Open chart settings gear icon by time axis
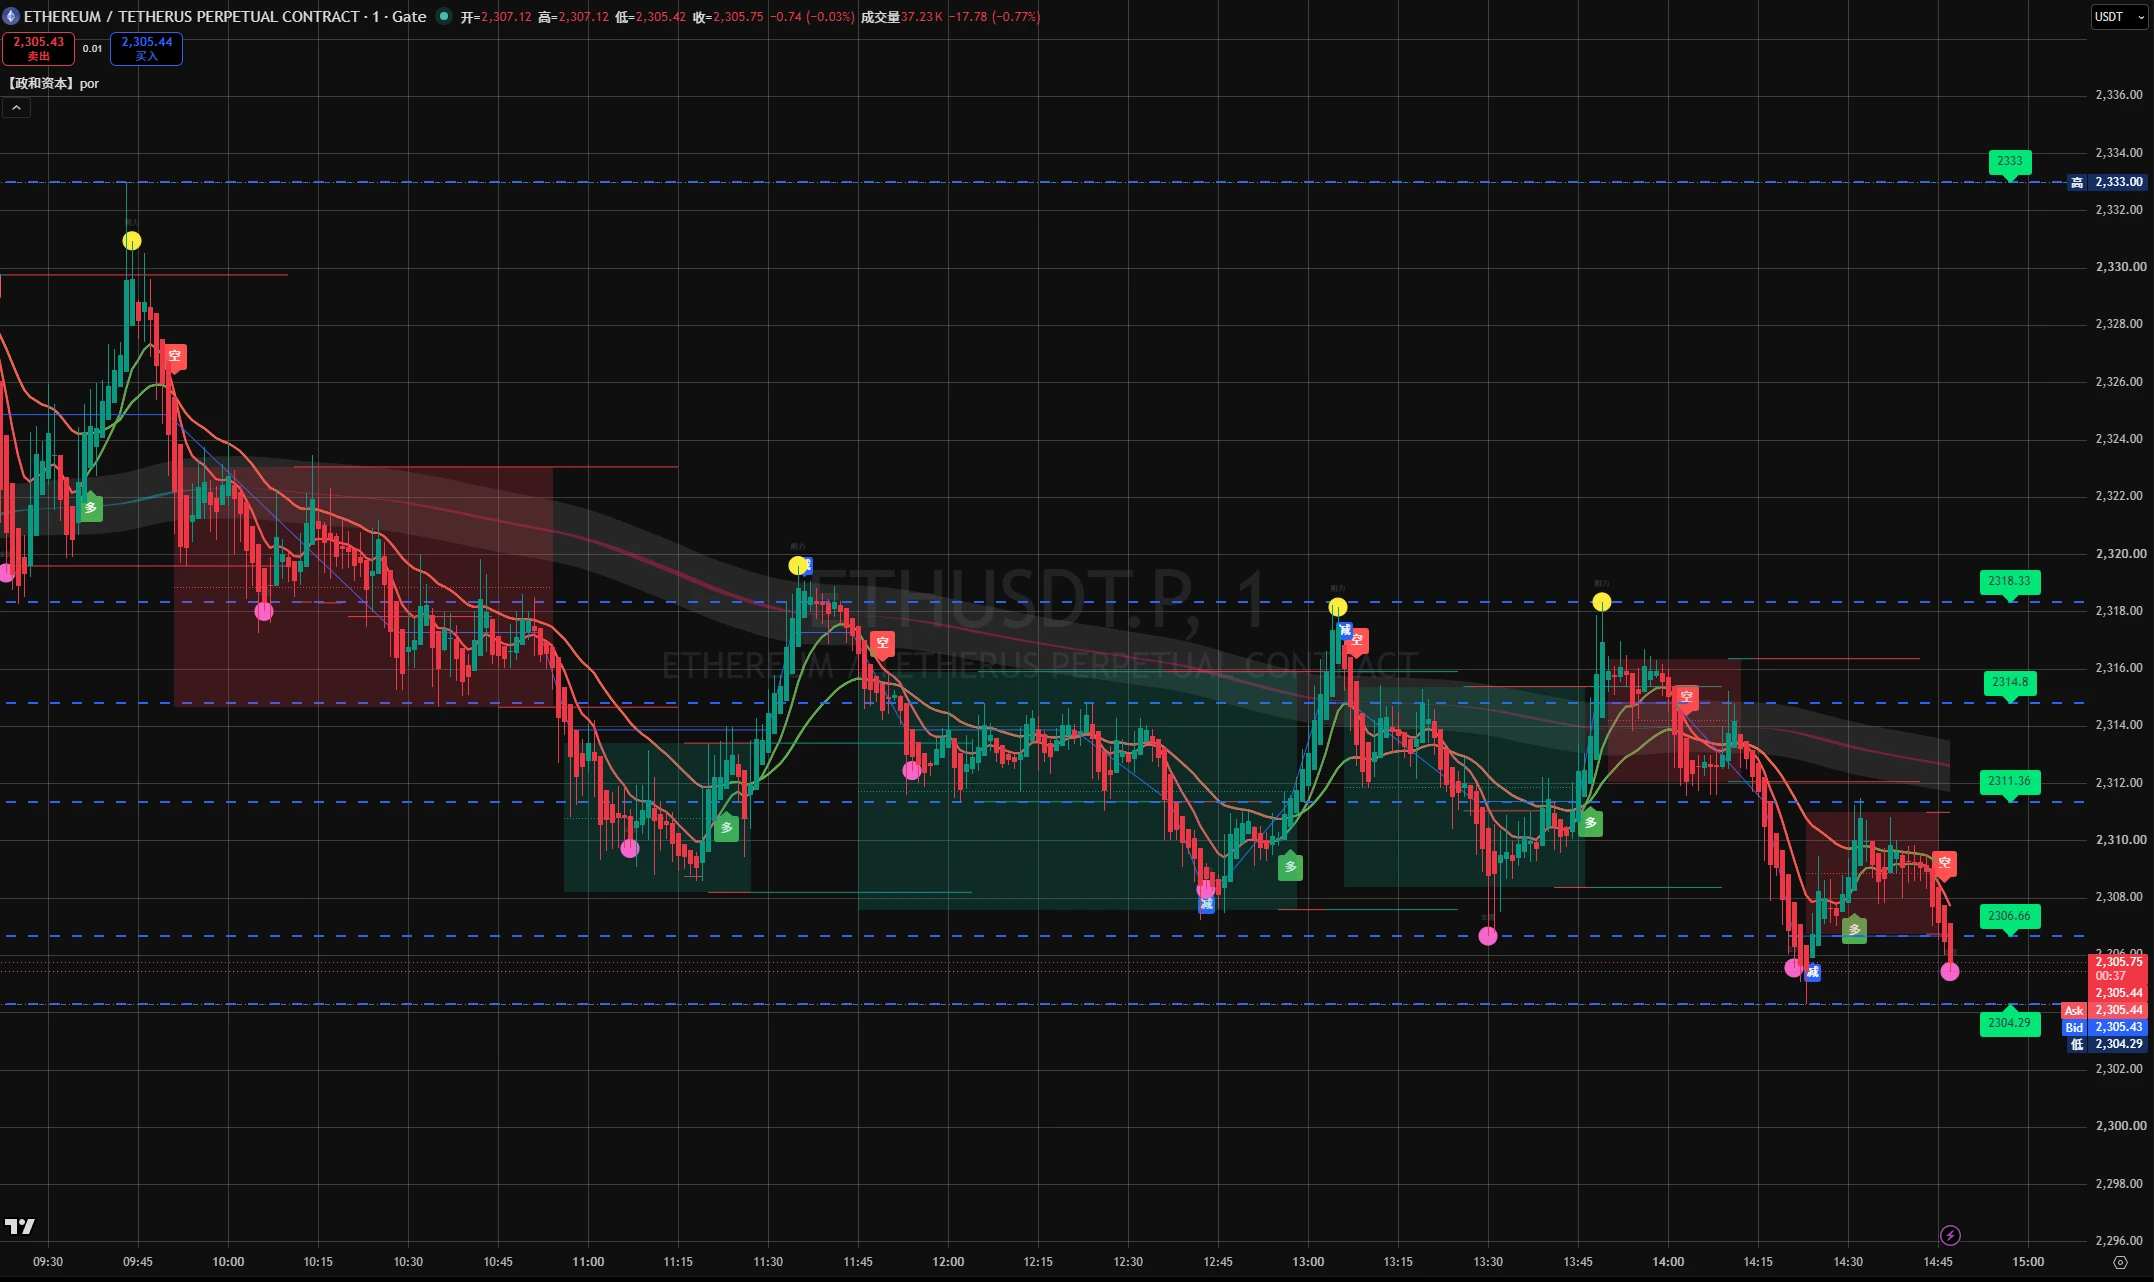Viewport: 2154px width, 1282px height. pyautogui.click(x=2119, y=1262)
